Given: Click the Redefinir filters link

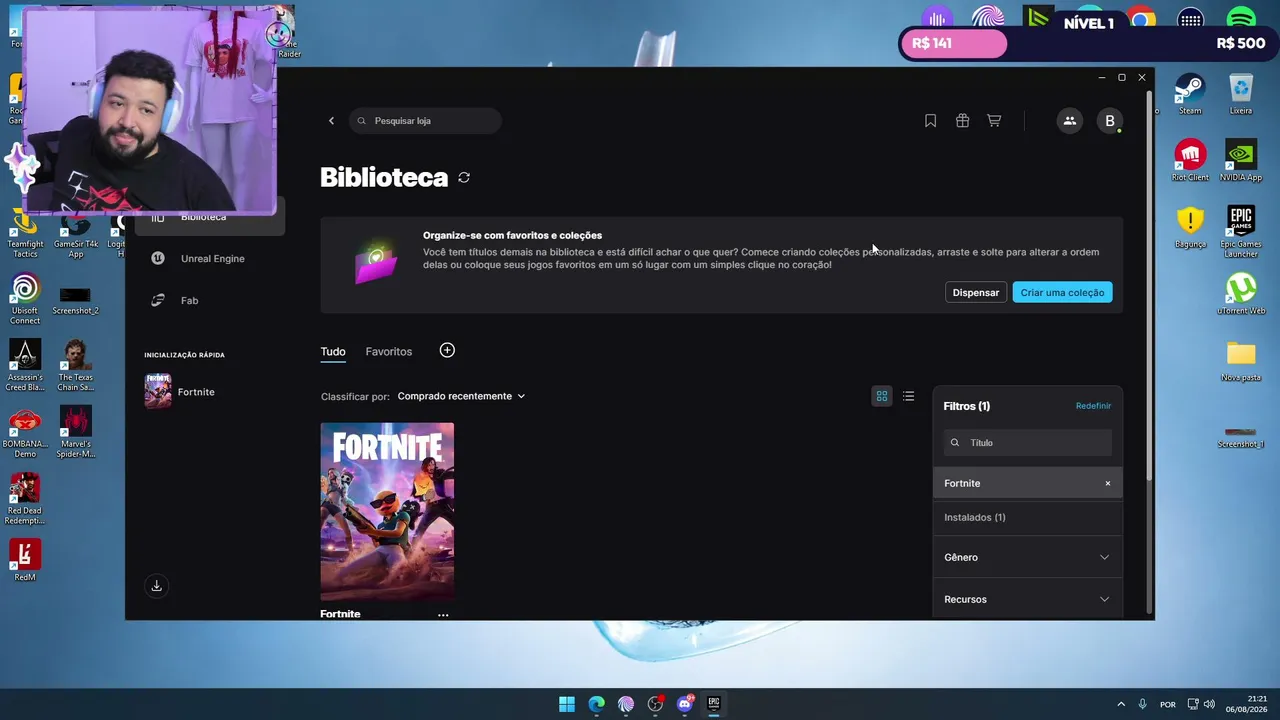Looking at the screenshot, I should point(1093,406).
